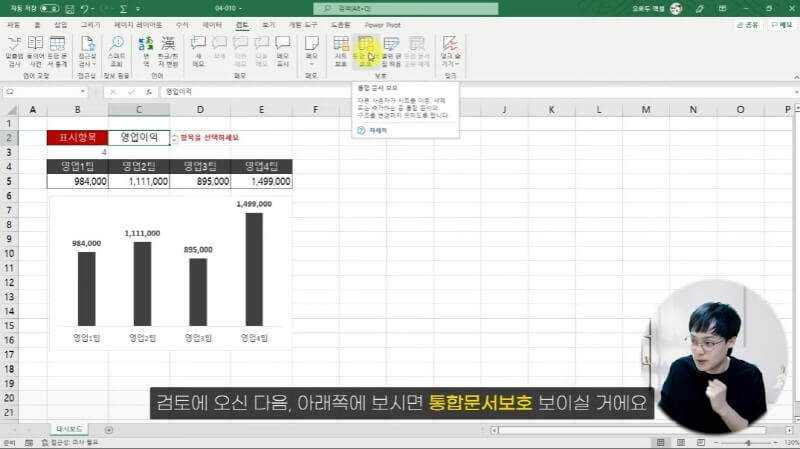
Task: Switch to the Developer tab
Action: [303, 25]
